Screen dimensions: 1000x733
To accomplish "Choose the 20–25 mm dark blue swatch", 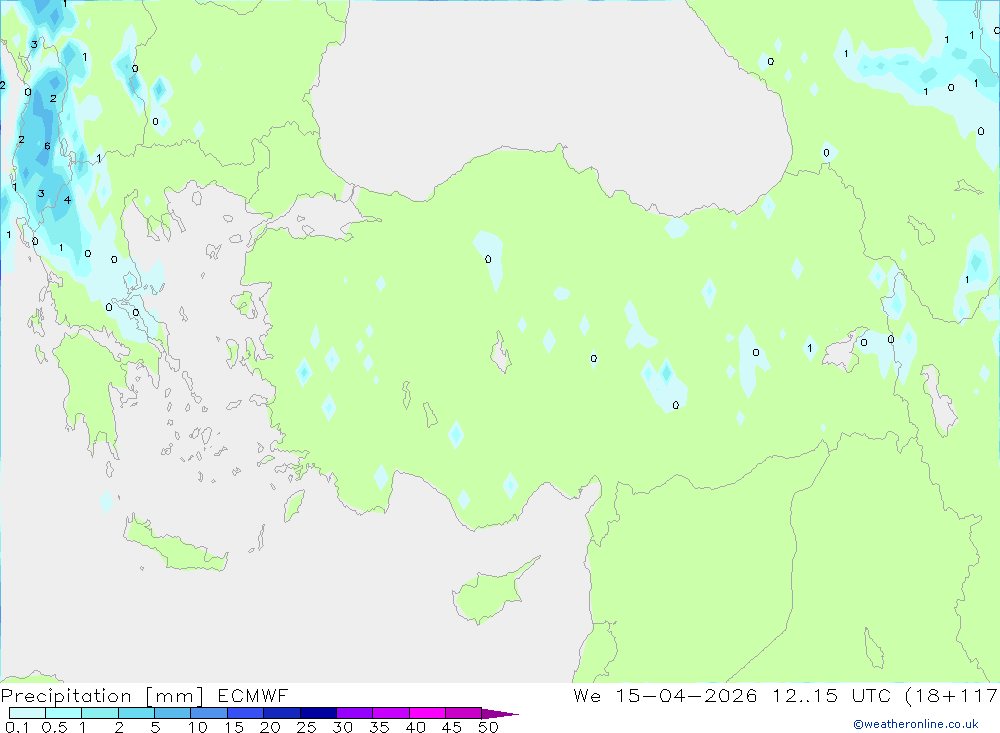I will (281, 713).
